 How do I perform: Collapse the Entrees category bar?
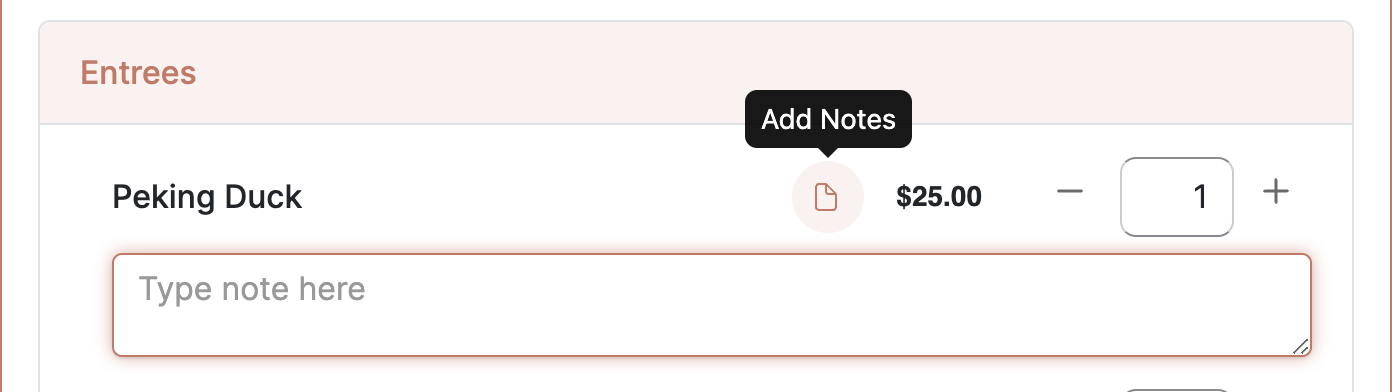696,73
